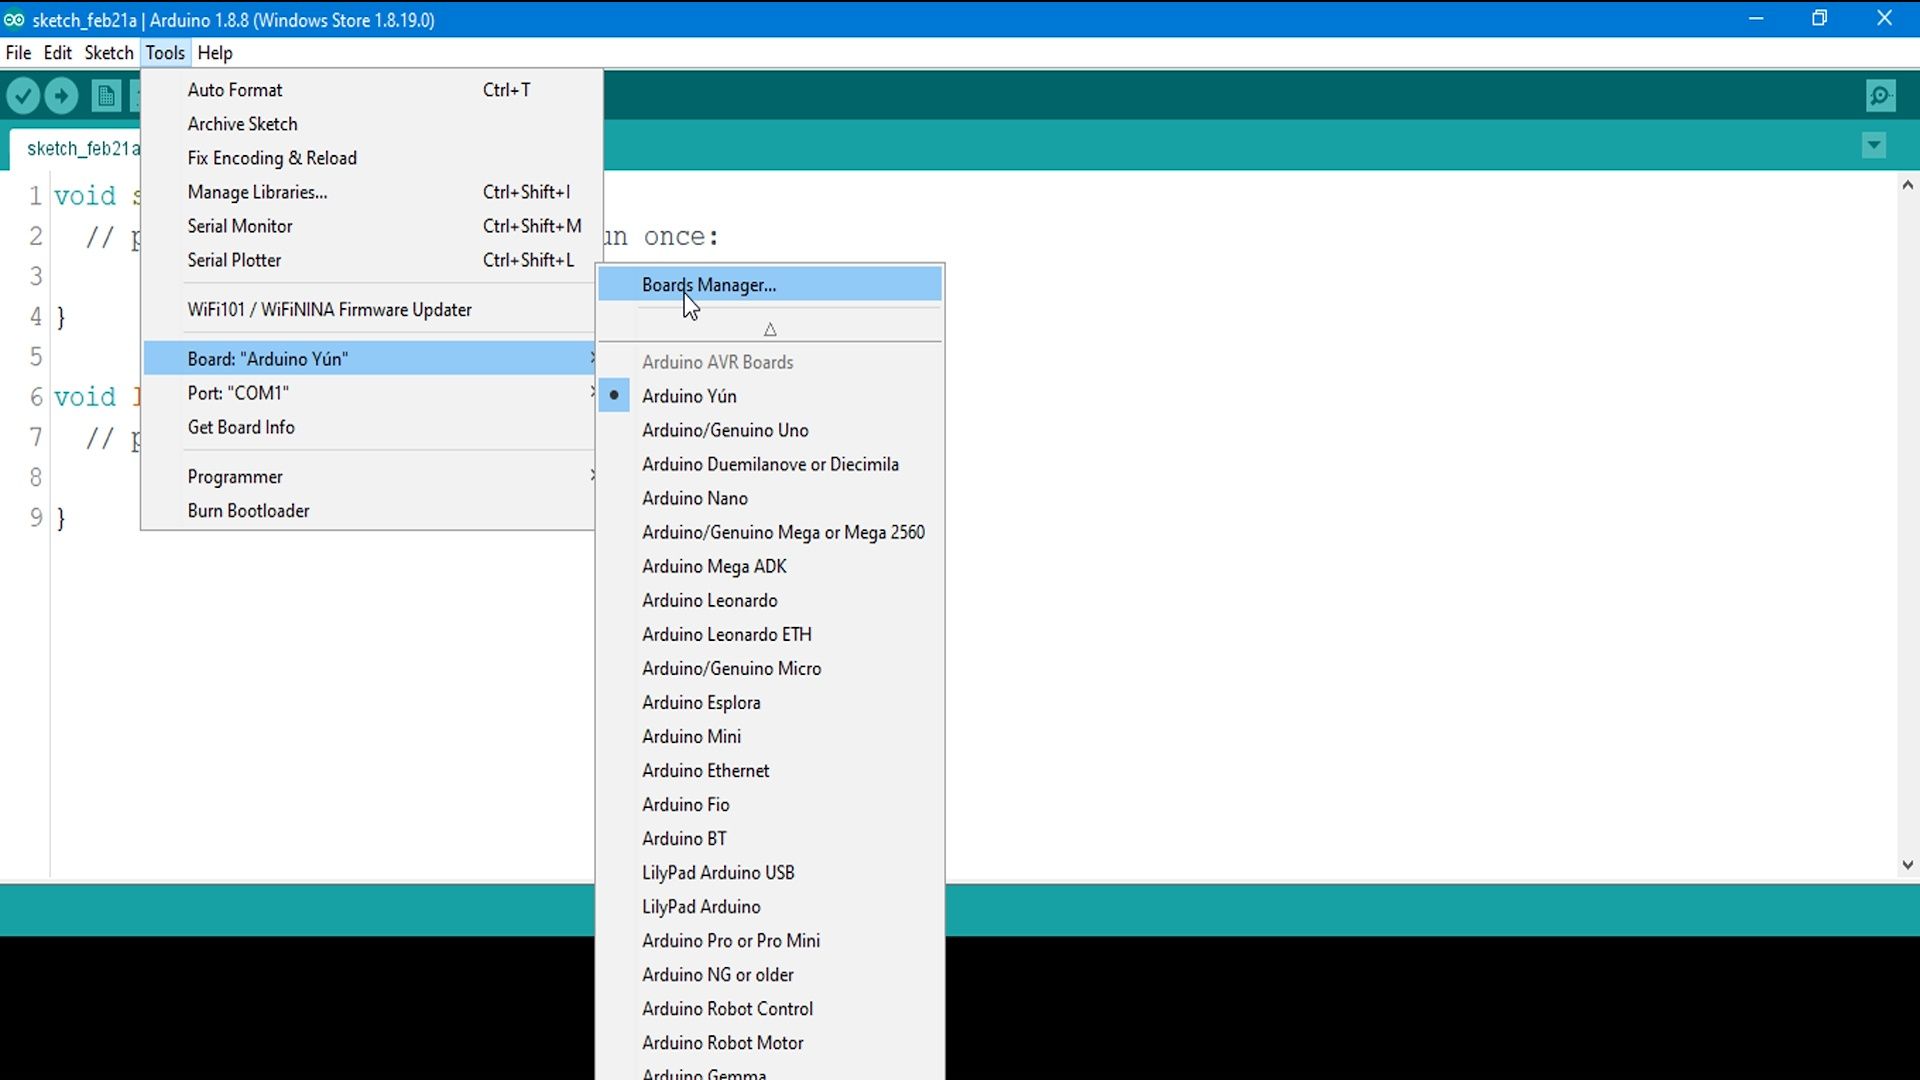Open the tab options dropdown arrow

tap(1874, 146)
